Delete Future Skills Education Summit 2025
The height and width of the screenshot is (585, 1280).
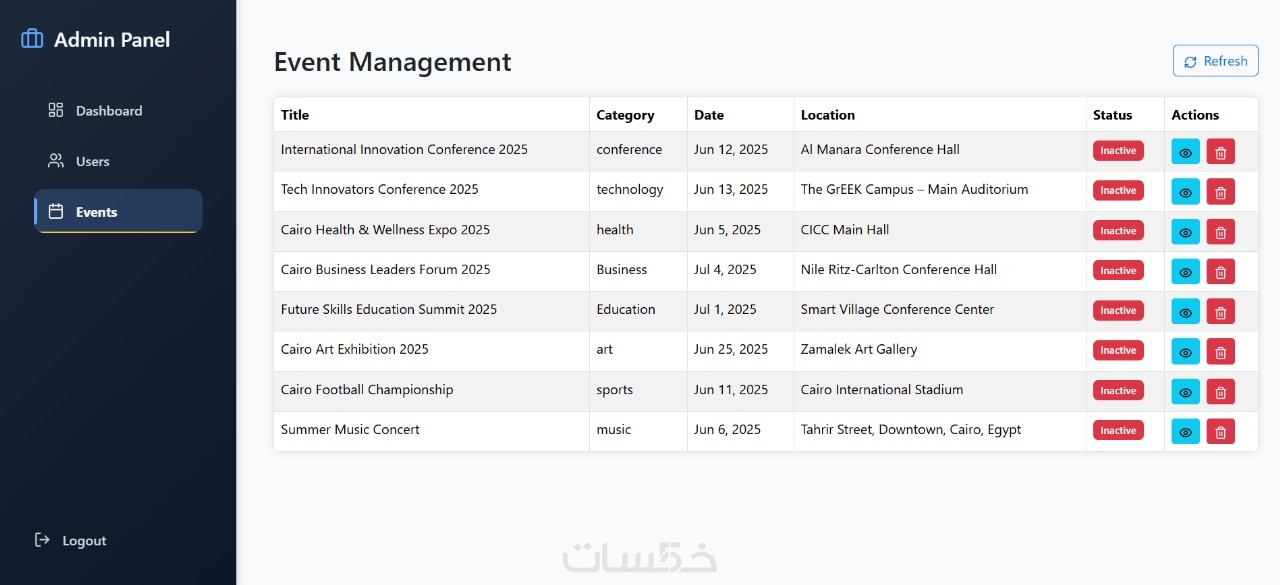[1220, 311]
